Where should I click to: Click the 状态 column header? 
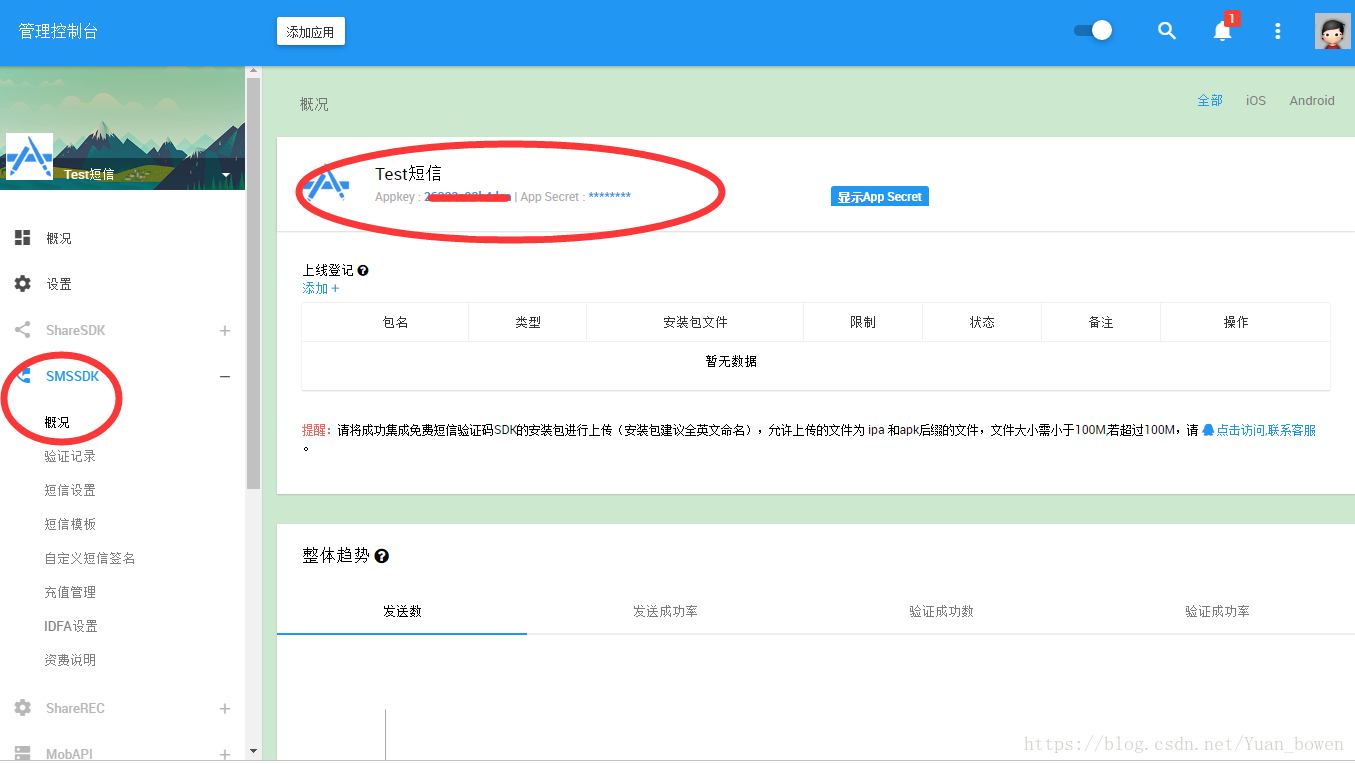click(982, 322)
